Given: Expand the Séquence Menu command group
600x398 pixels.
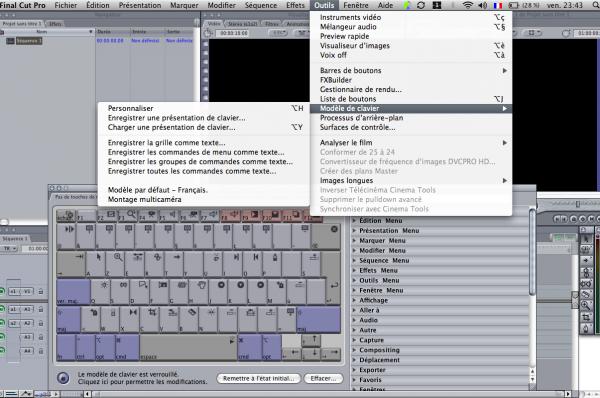Looking at the screenshot, I should coord(354,261).
